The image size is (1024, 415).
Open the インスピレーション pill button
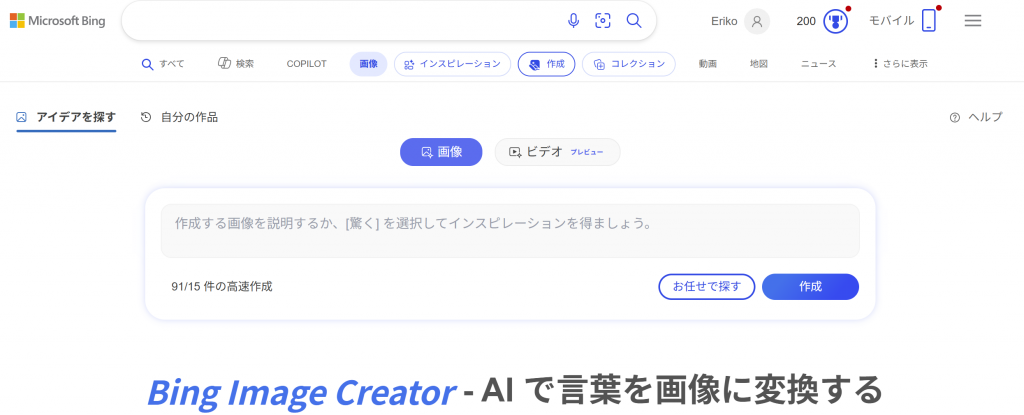452,64
